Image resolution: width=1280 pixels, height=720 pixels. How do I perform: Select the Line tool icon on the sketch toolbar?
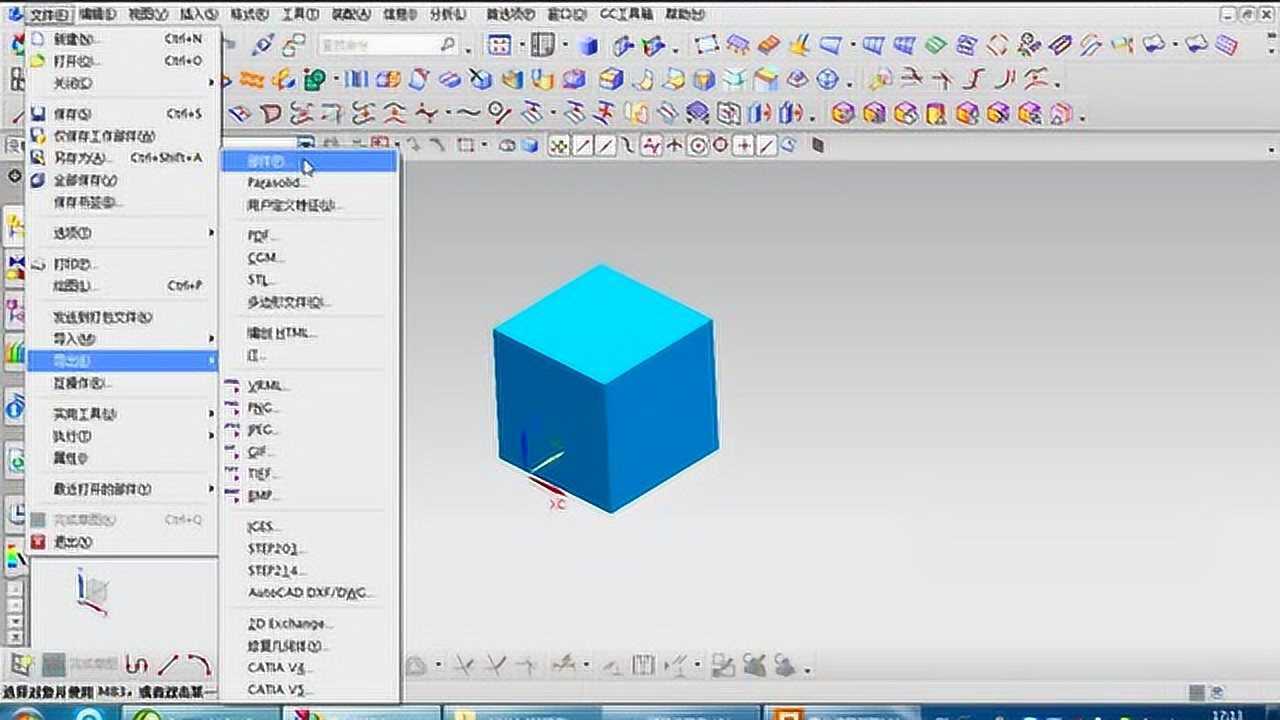(x=585, y=145)
